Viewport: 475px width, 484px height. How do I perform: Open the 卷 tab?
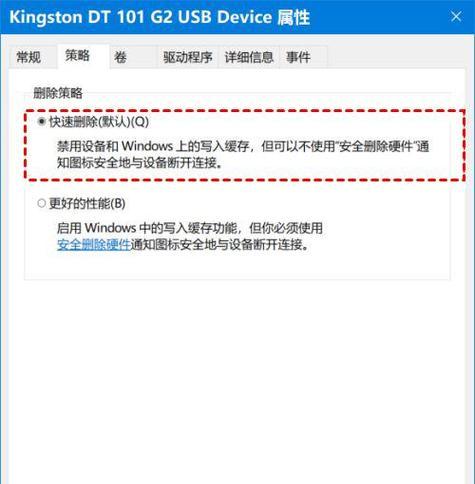120,57
